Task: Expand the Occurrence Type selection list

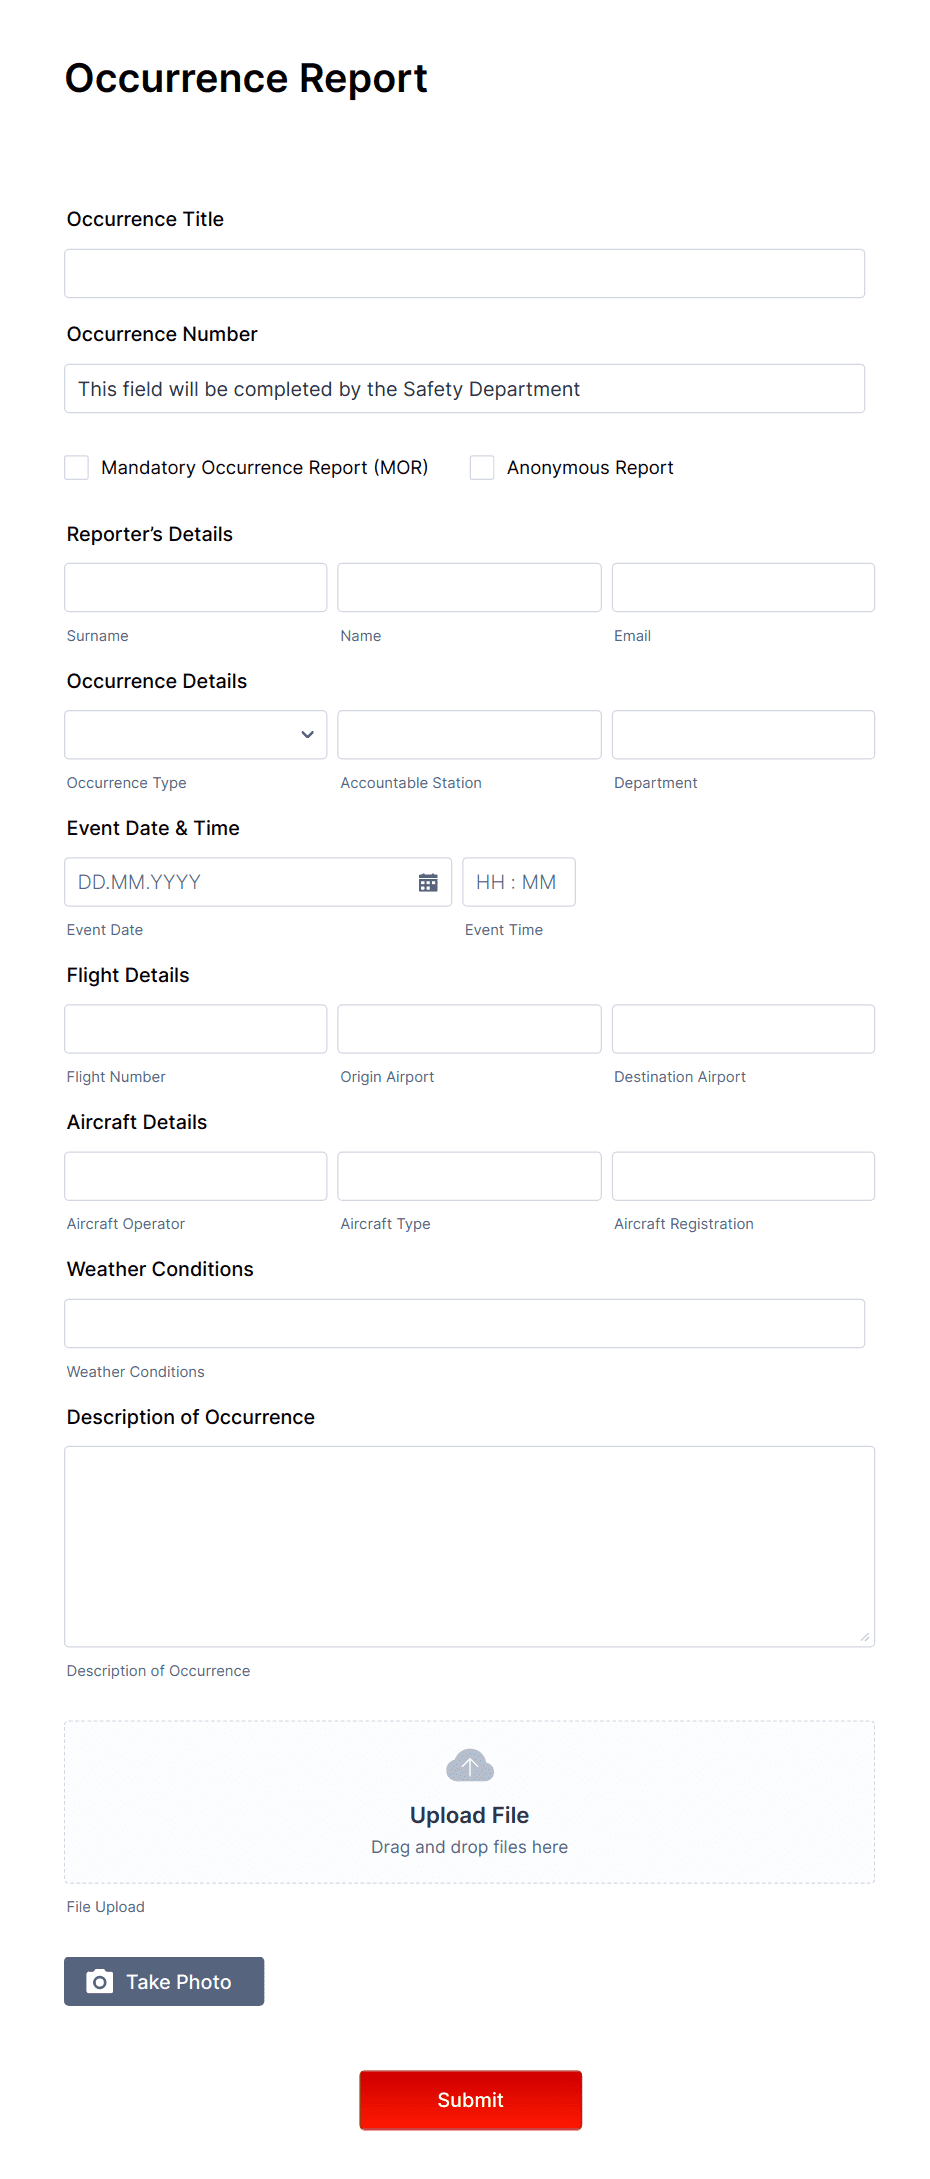Action: [195, 734]
